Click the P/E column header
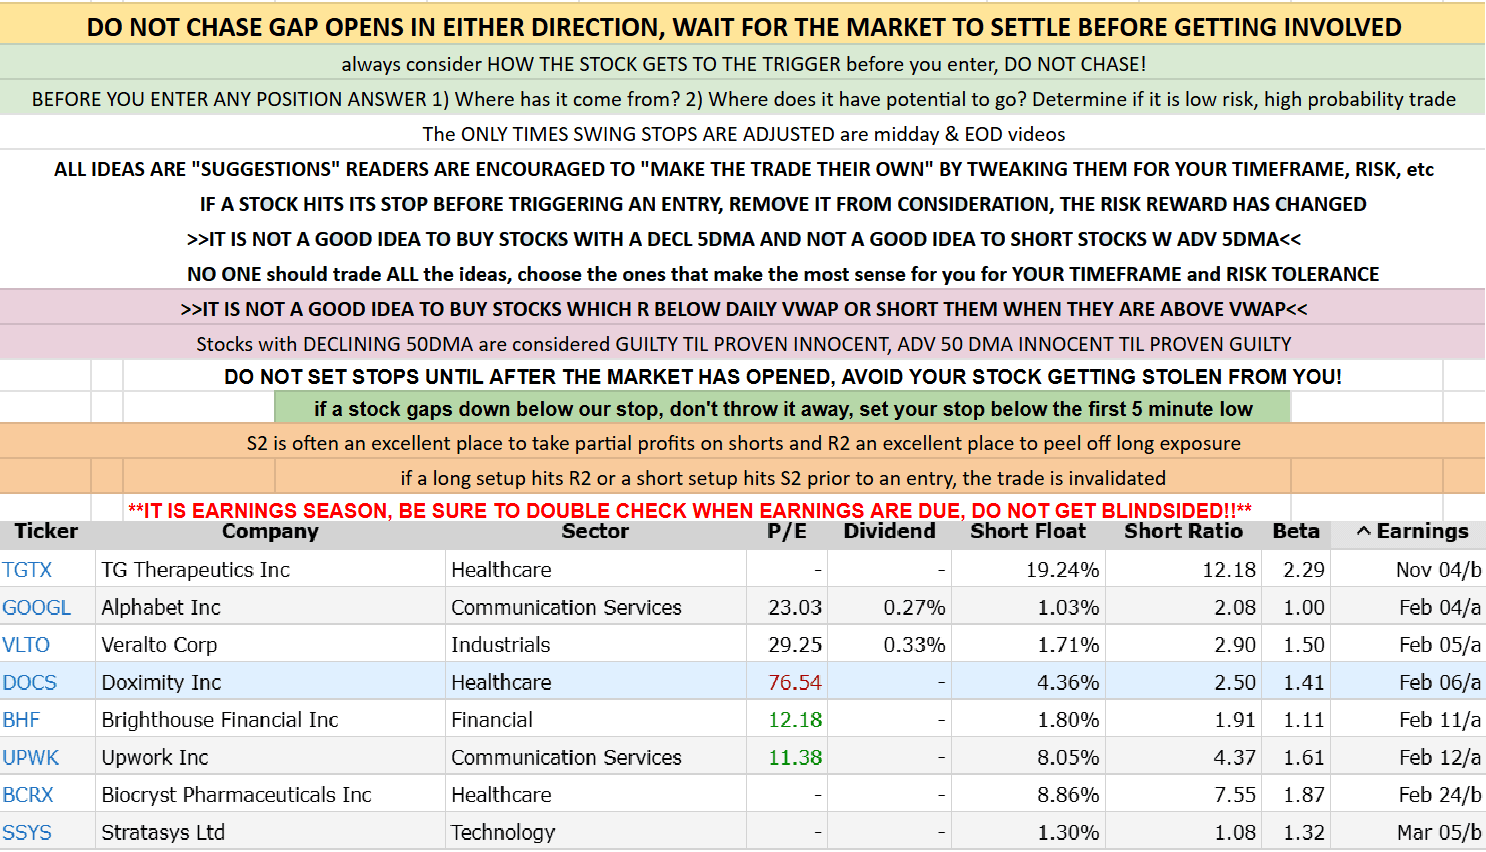Screen dimensions: 1486x852 [787, 531]
